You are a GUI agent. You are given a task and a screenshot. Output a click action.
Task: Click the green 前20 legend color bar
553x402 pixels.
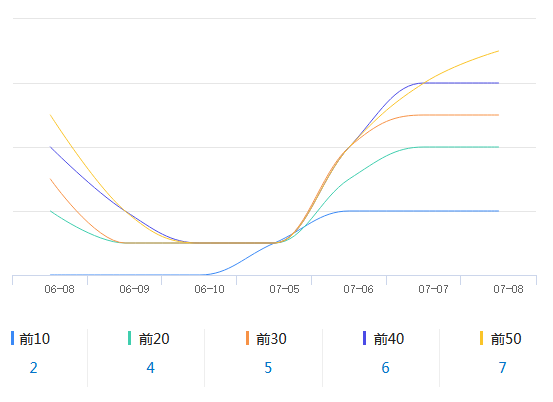click(130, 338)
